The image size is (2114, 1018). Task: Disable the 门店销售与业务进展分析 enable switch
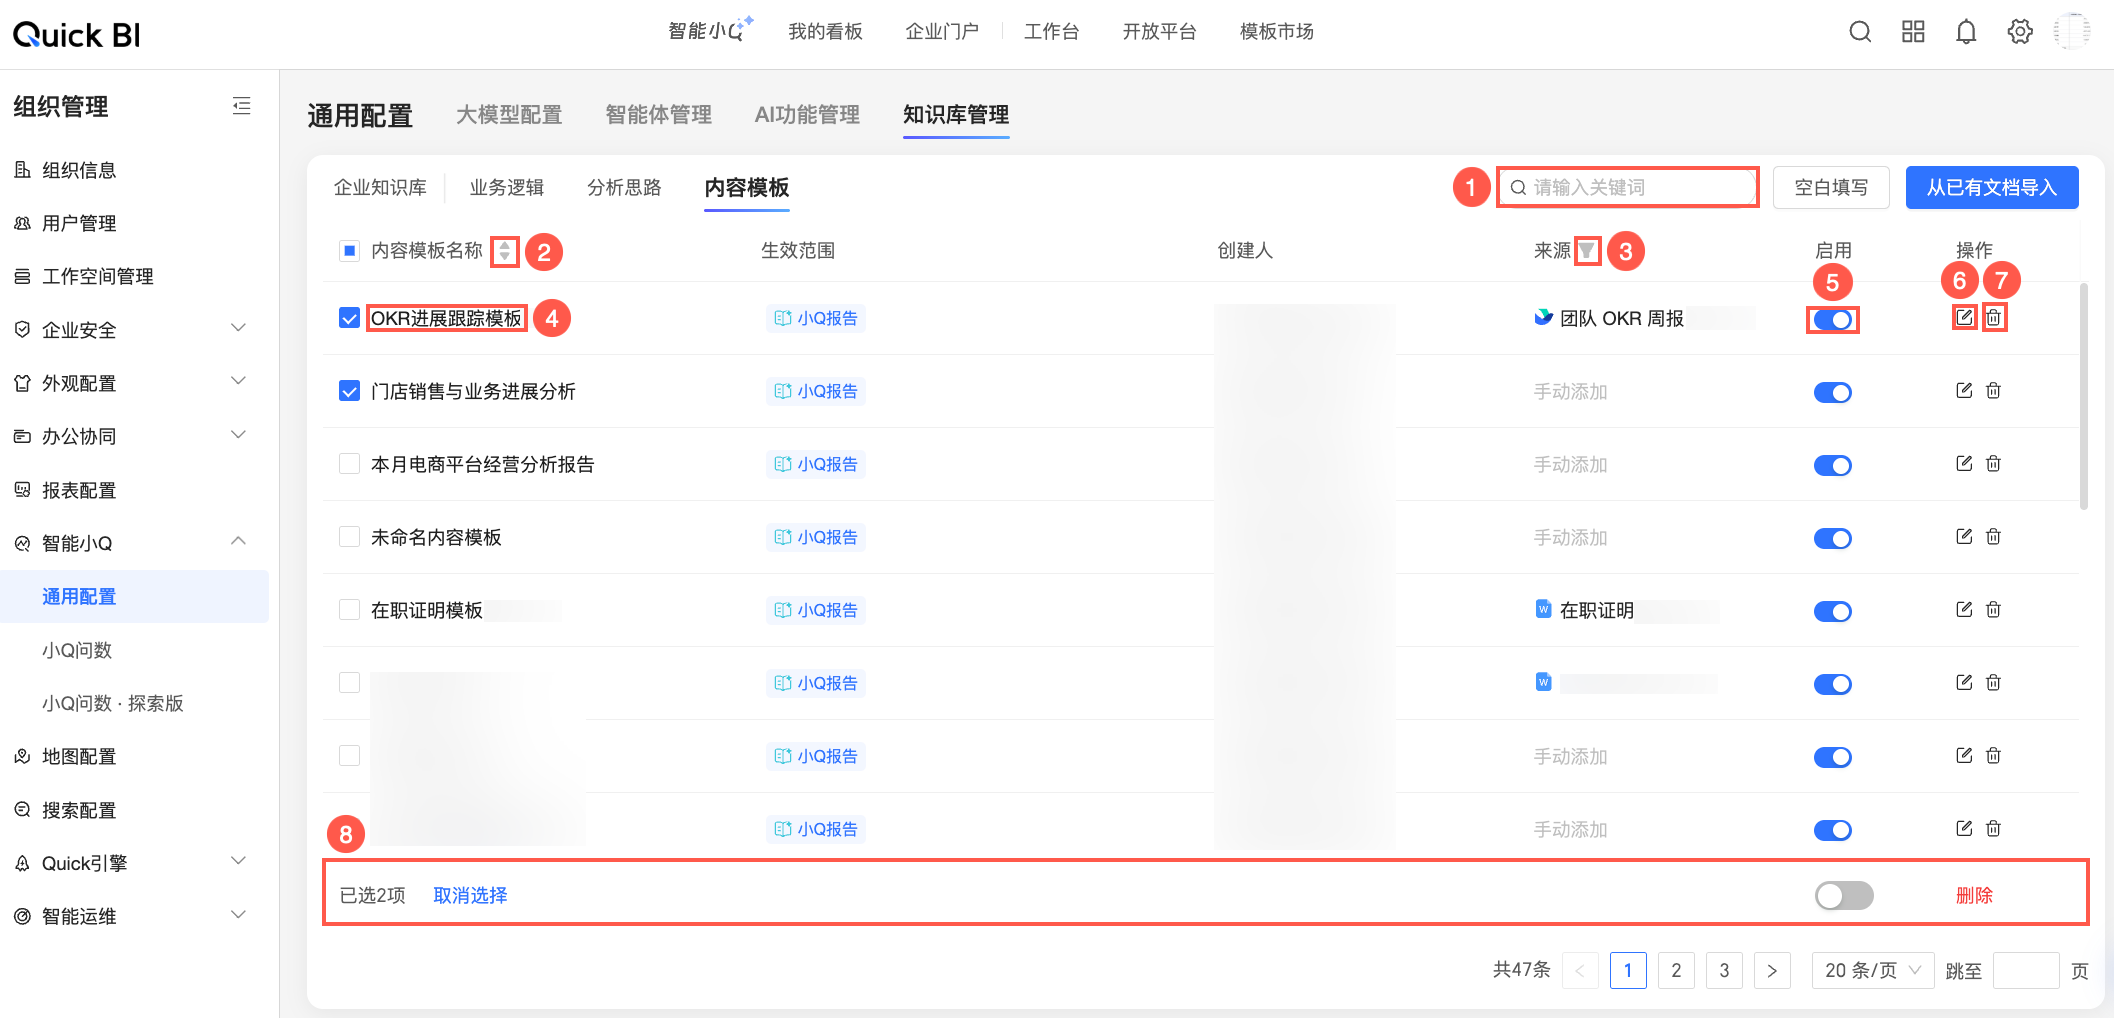click(1833, 393)
